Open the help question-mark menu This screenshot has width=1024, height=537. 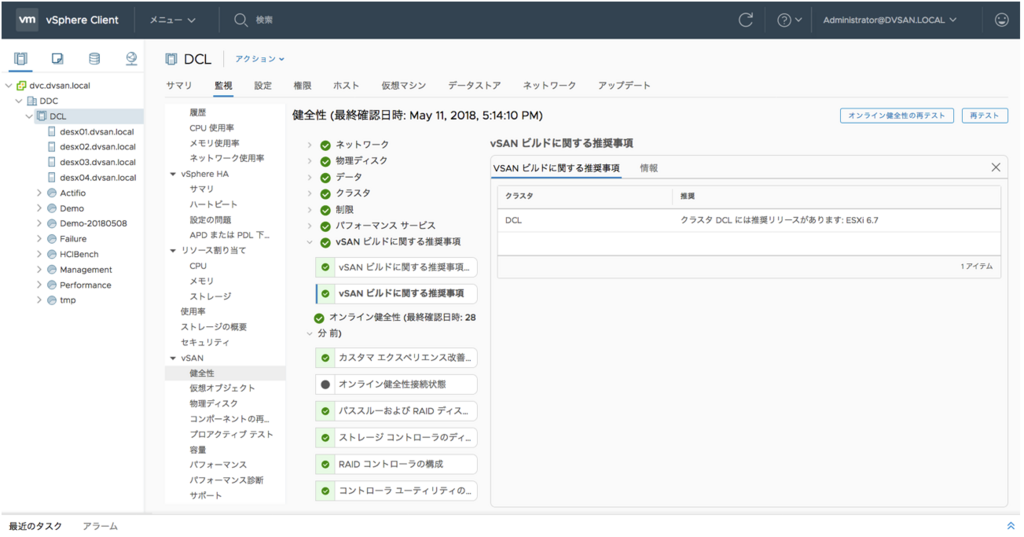[x=789, y=20]
